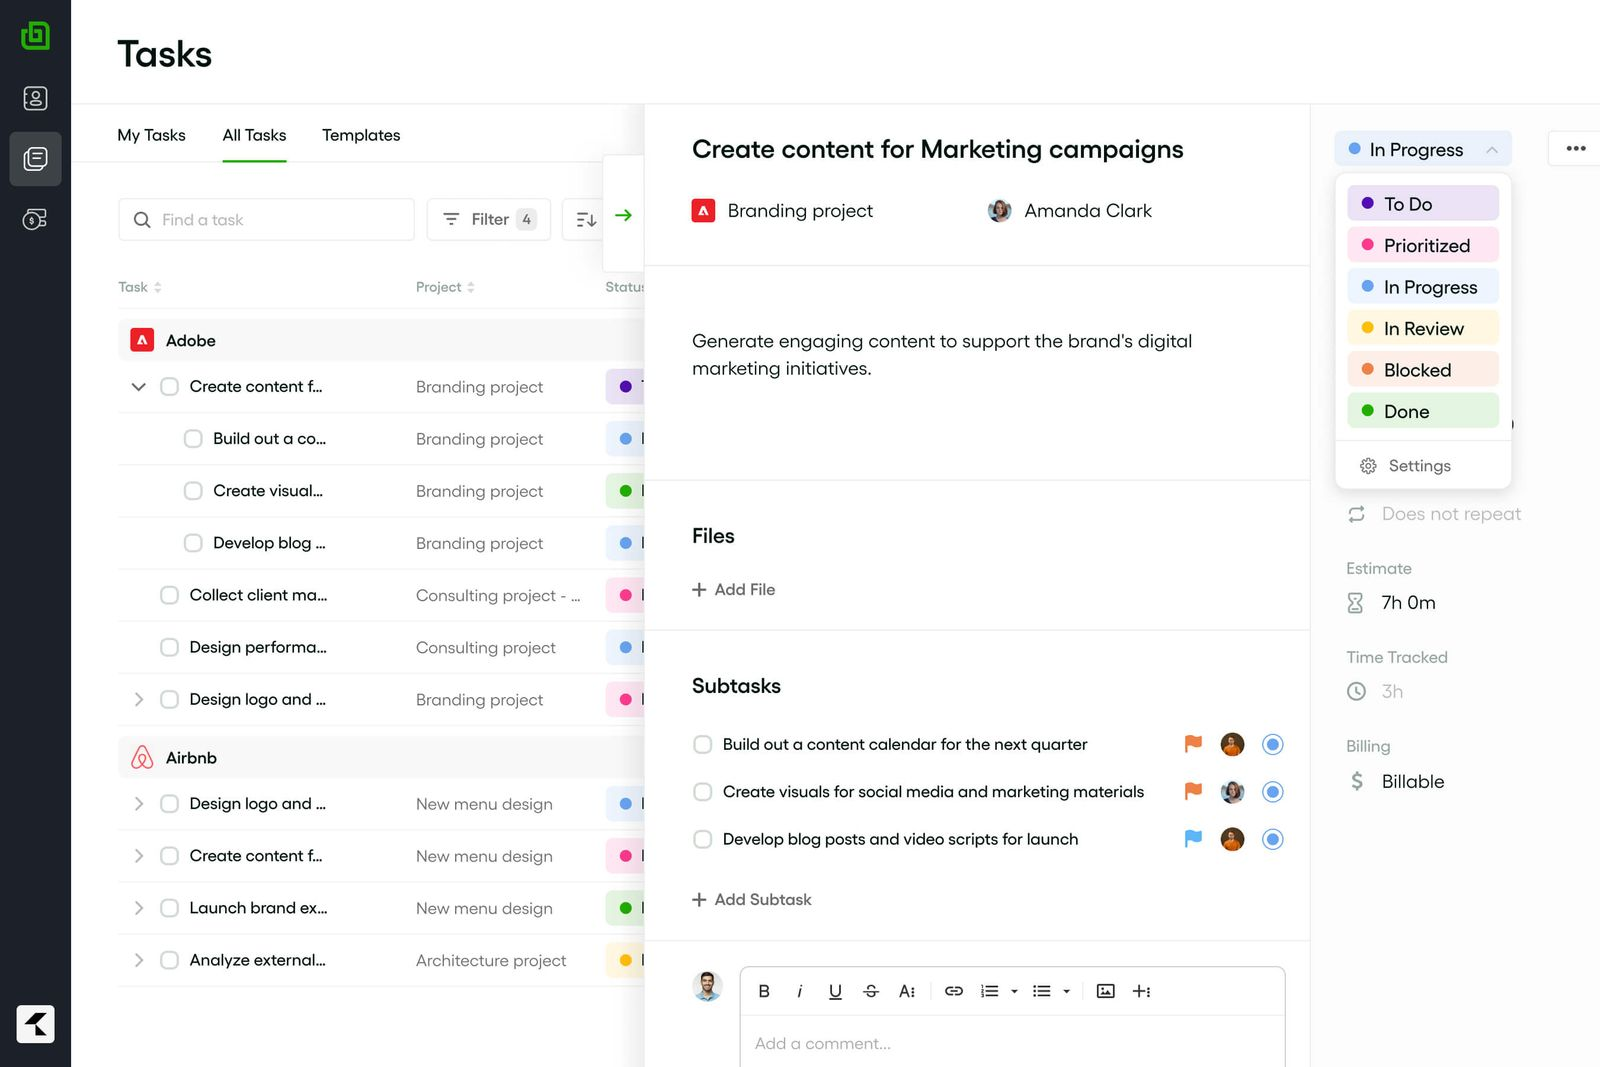
Task: Collapse the task panel with green arrow
Action: pos(624,215)
